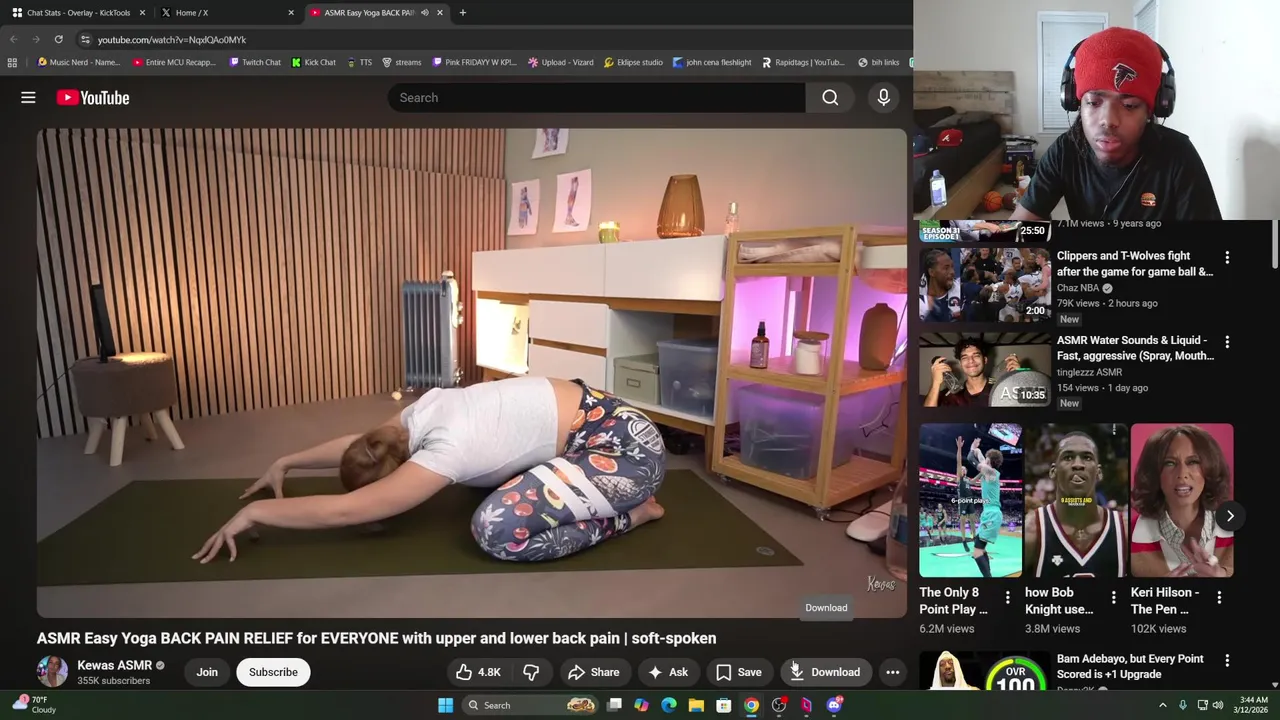
Task: Open options for how Bob Knight short
Action: pyautogui.click(x=1113, y=597)
